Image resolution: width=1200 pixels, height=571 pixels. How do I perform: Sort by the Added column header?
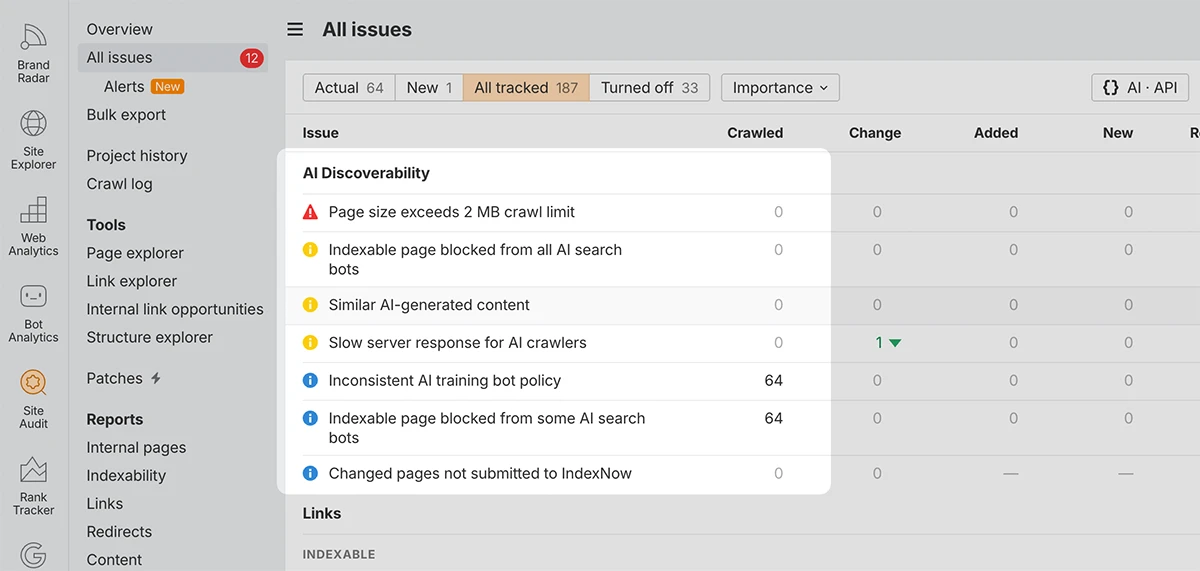coord(996,133)
